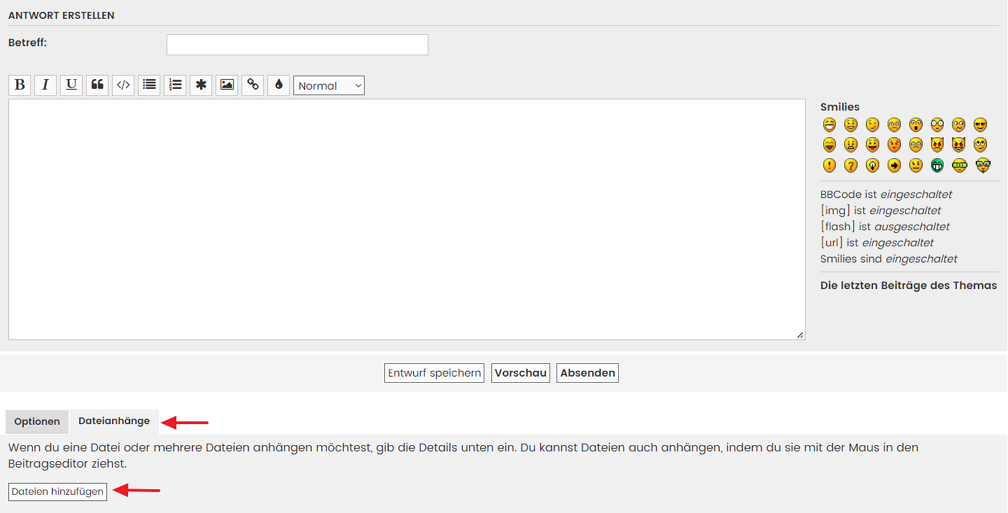Insert the question mark smiley
The height and width of the screenshot is (513, 1008).
tap(851, 166)
